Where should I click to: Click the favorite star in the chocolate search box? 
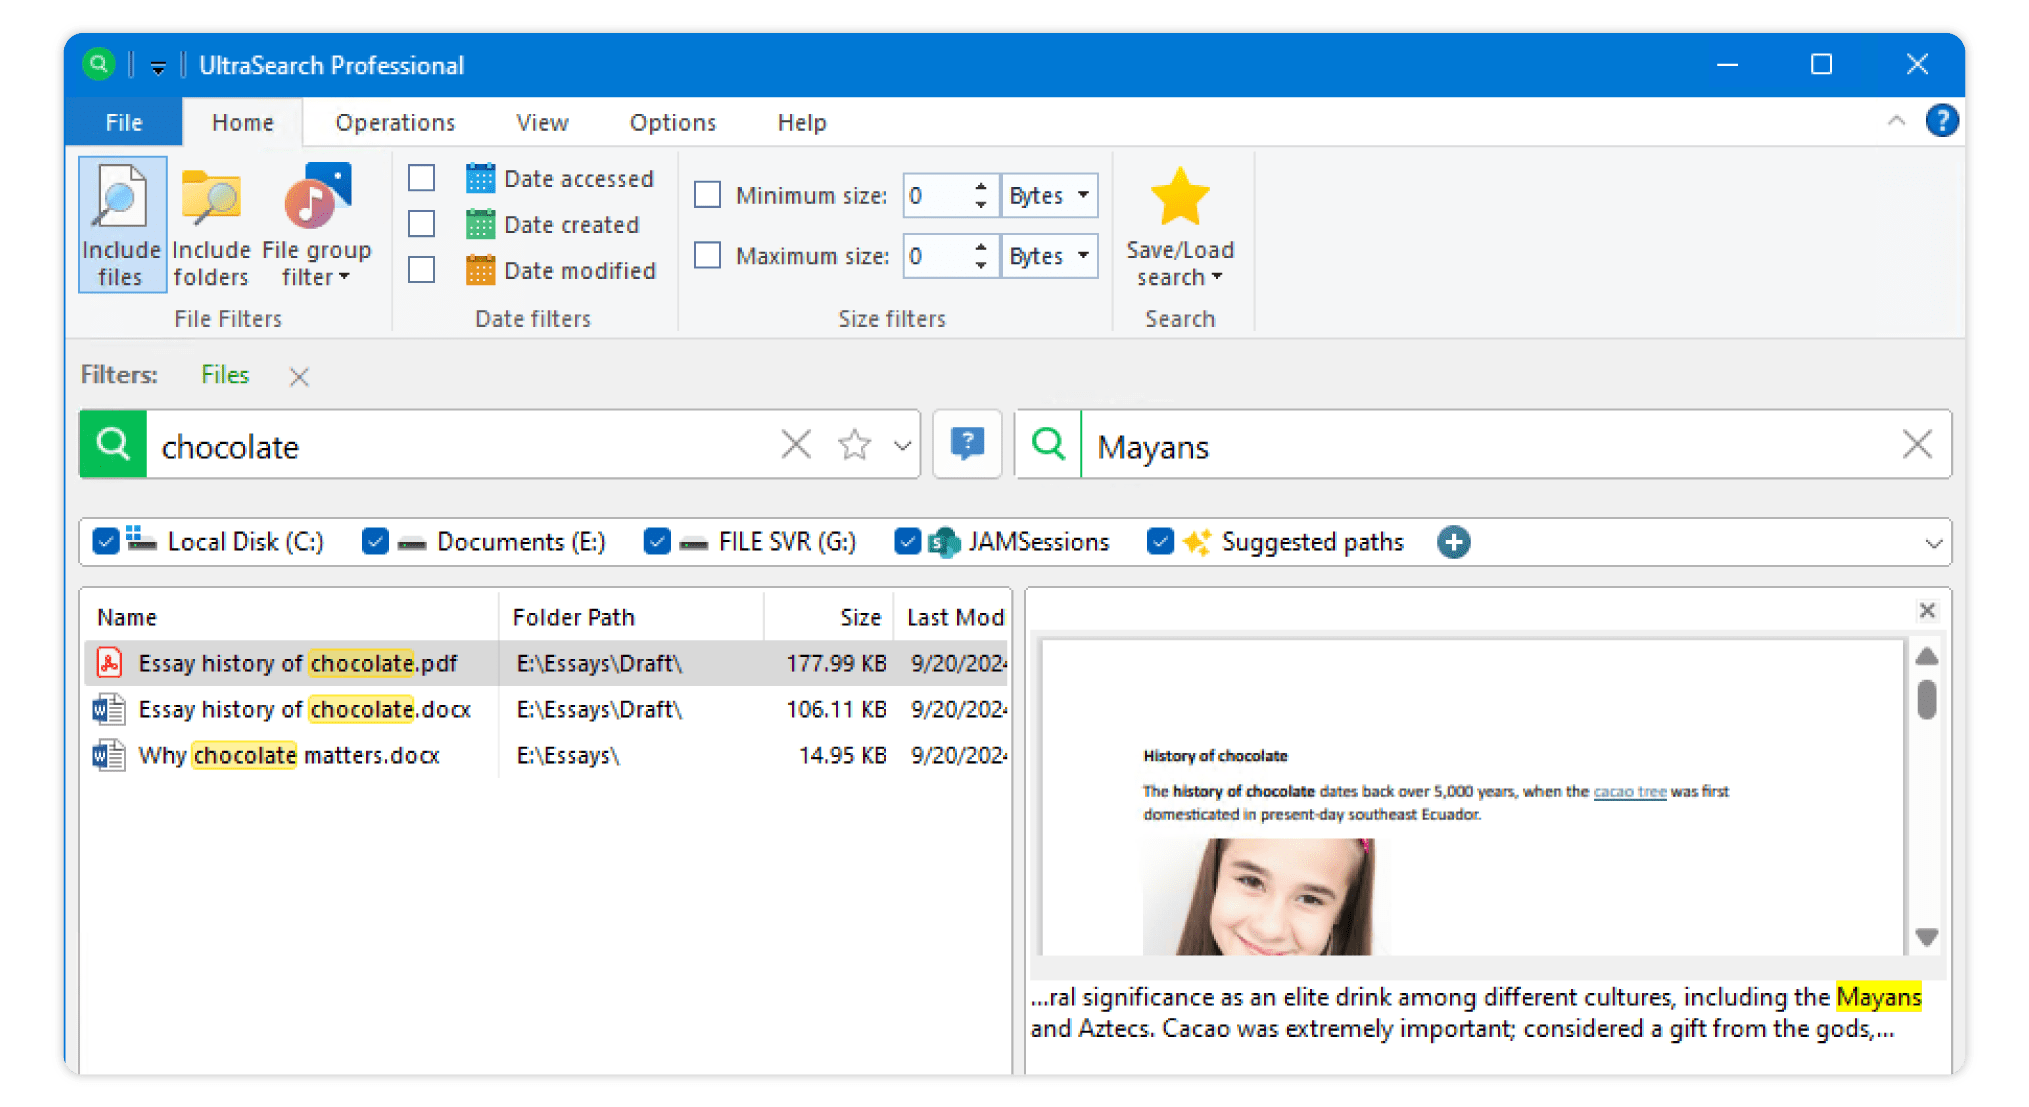(854, 444)
